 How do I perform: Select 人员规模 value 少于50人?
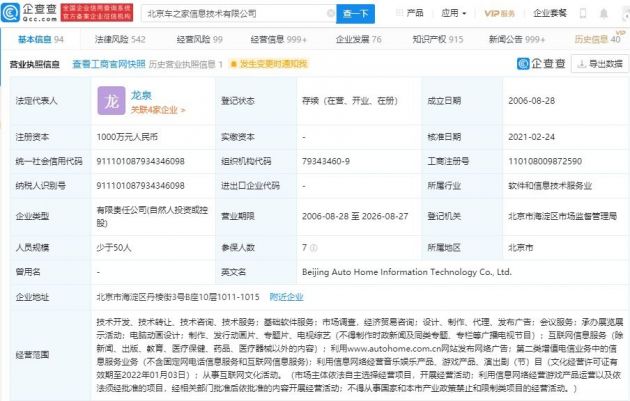(114, 248)
